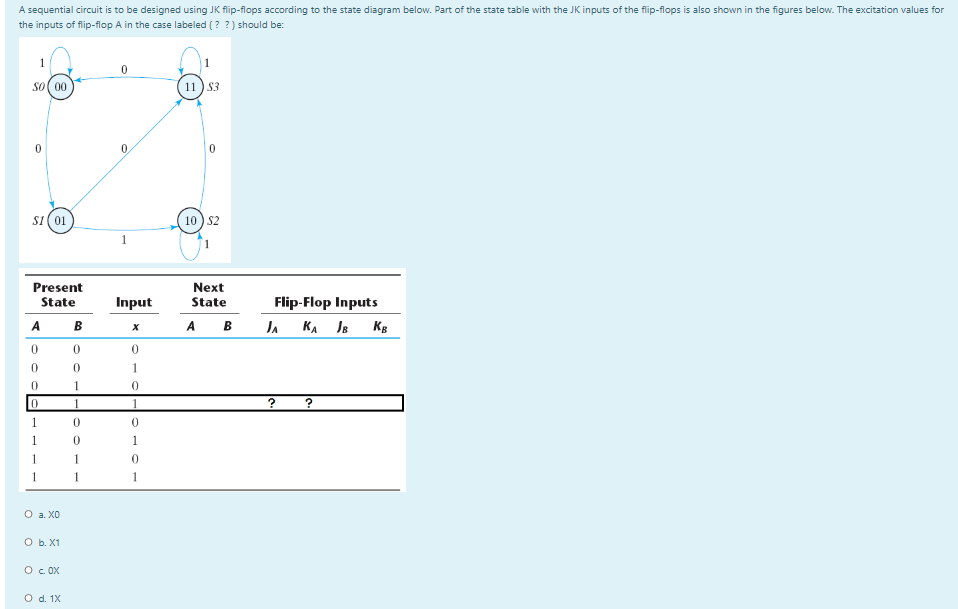Click the transition arrow from S0 to S1
This screenshot has width=958, height=609.
[x=45, y=150]
